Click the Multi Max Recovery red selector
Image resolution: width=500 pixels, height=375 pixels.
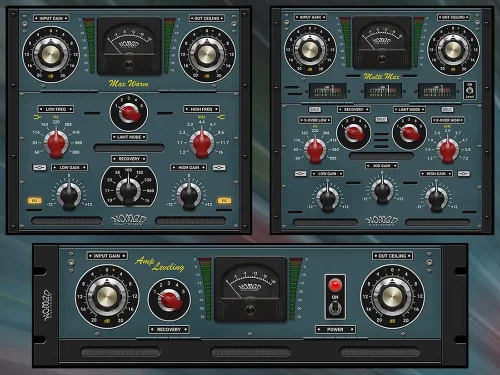(x=354, y=133)
